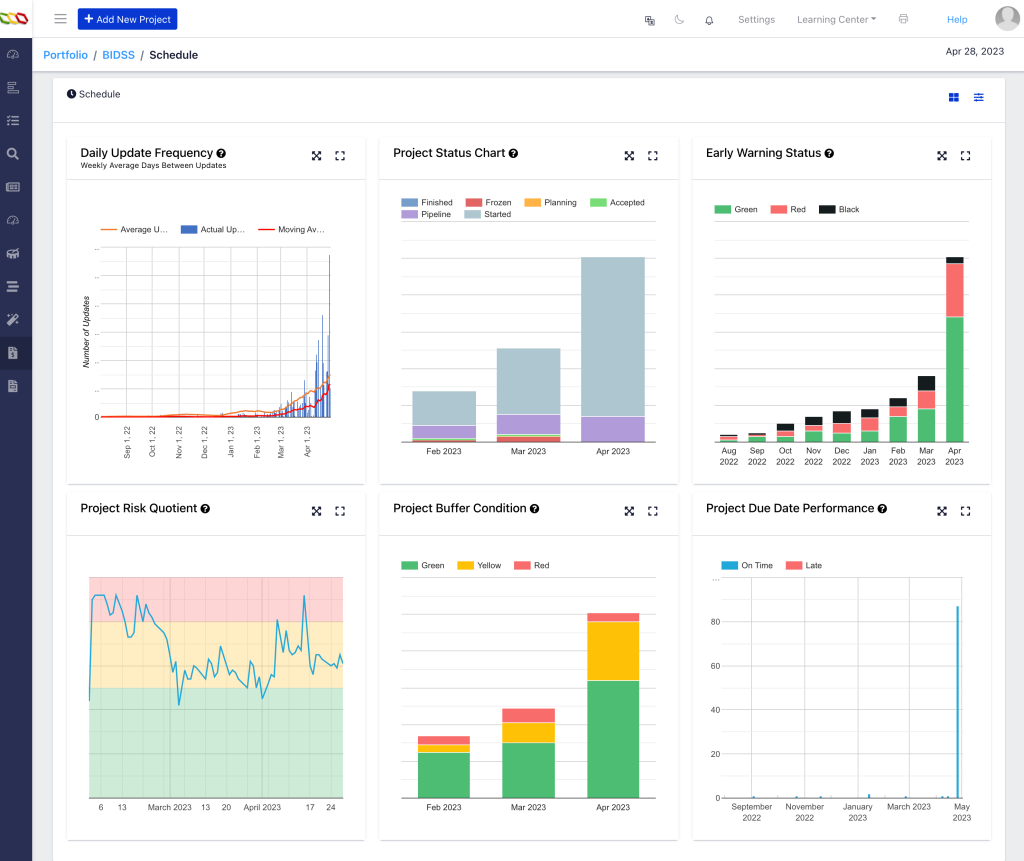Click the magnifier search icon in sidebar

click(13, 154)
